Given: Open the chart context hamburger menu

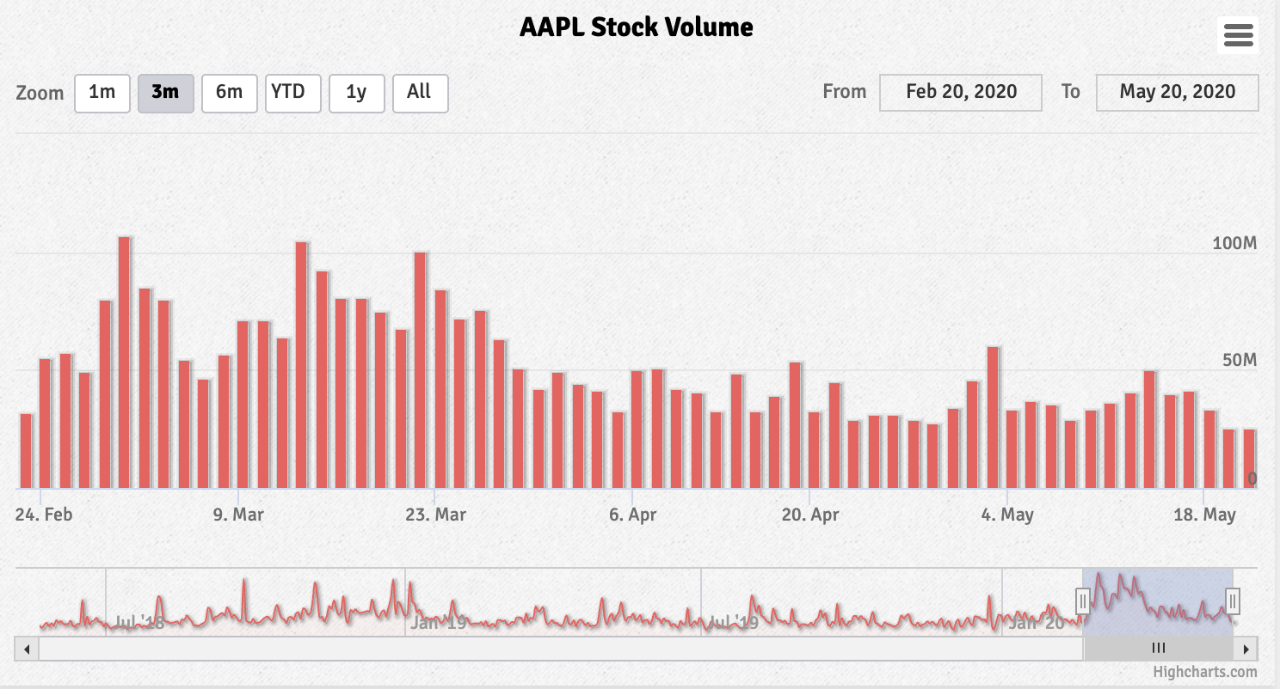Looking at the screenshot, I should click(x=1238, y=36).
